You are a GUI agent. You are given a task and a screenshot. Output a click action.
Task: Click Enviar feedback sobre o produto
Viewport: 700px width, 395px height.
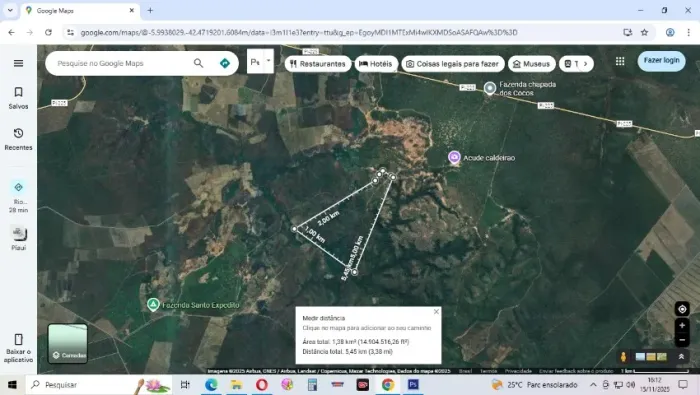point(576,371)
